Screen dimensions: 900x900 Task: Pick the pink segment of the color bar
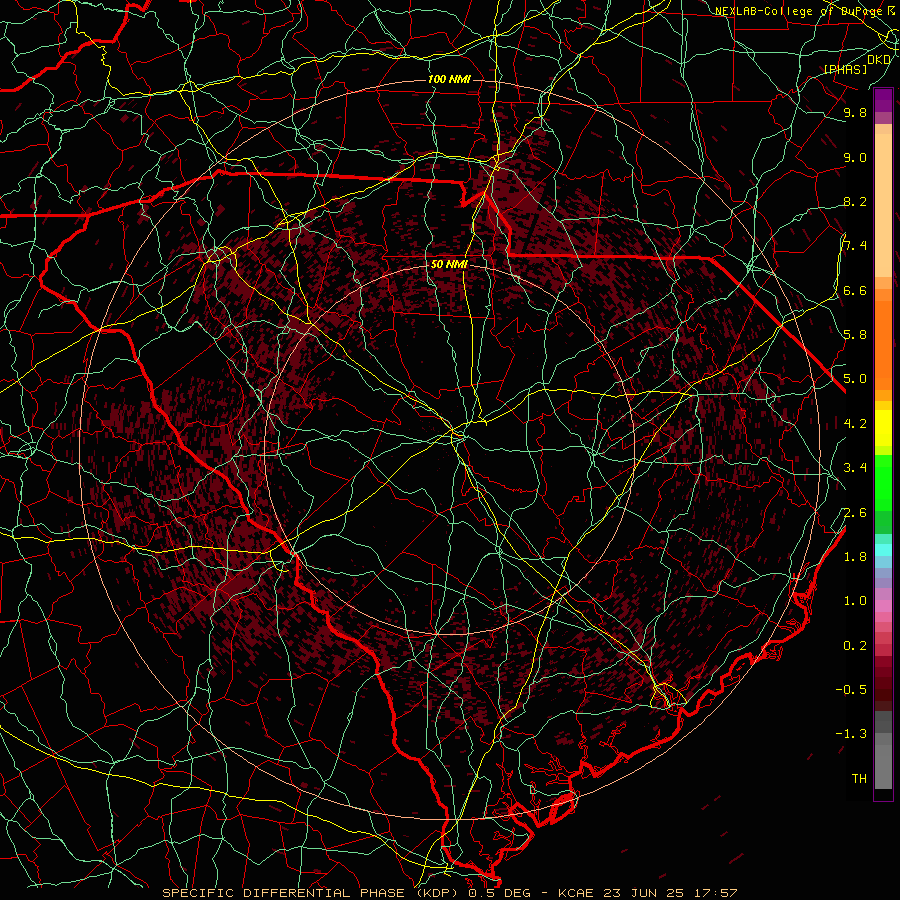click(x=883, y=606)
